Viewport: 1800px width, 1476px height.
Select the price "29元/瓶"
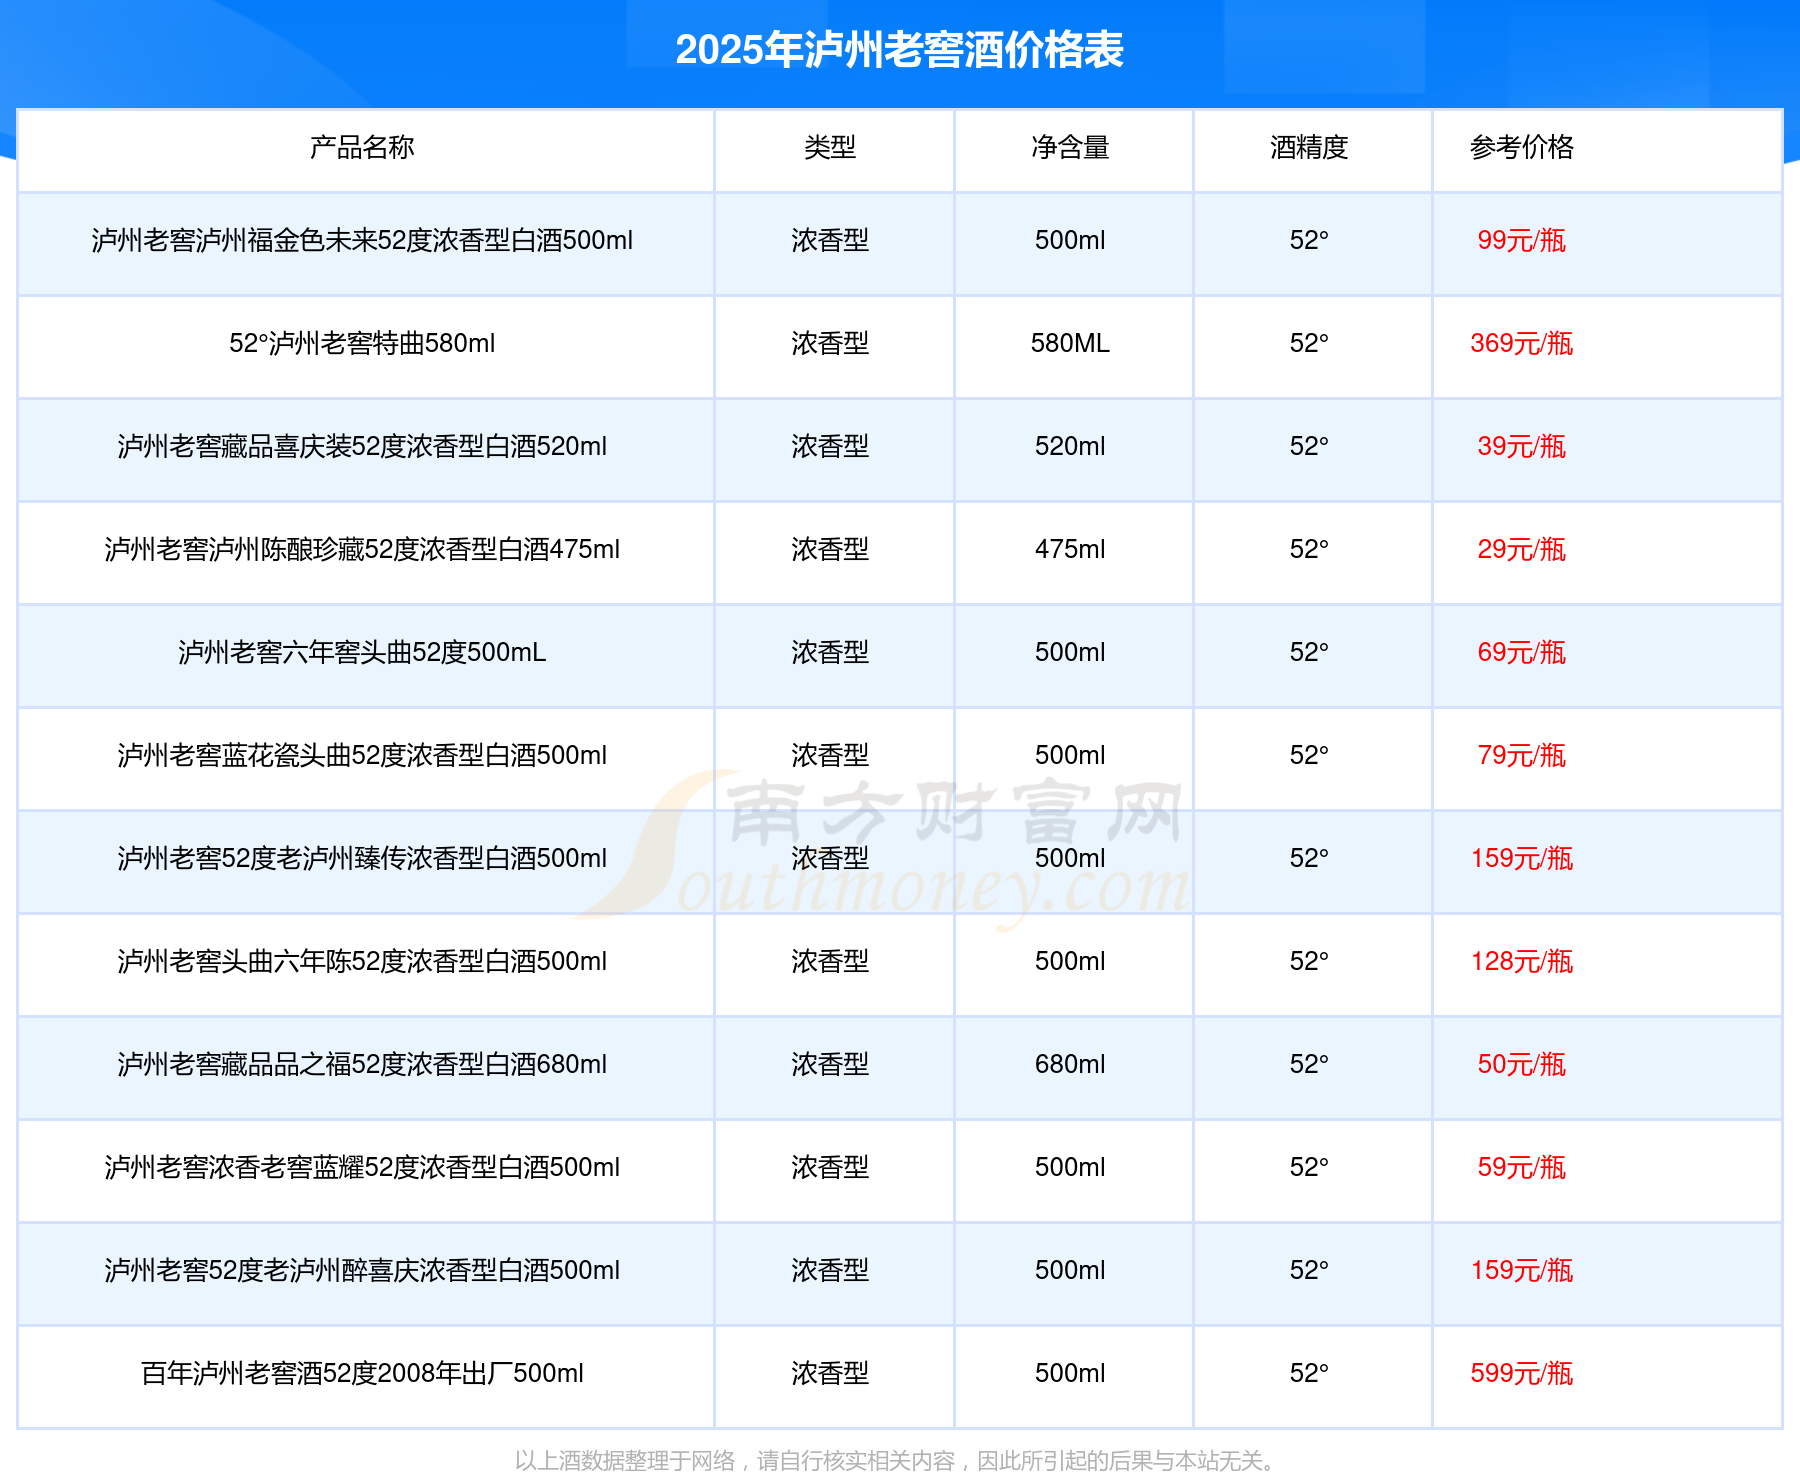pyautogui.click(x=1521, y=550)
